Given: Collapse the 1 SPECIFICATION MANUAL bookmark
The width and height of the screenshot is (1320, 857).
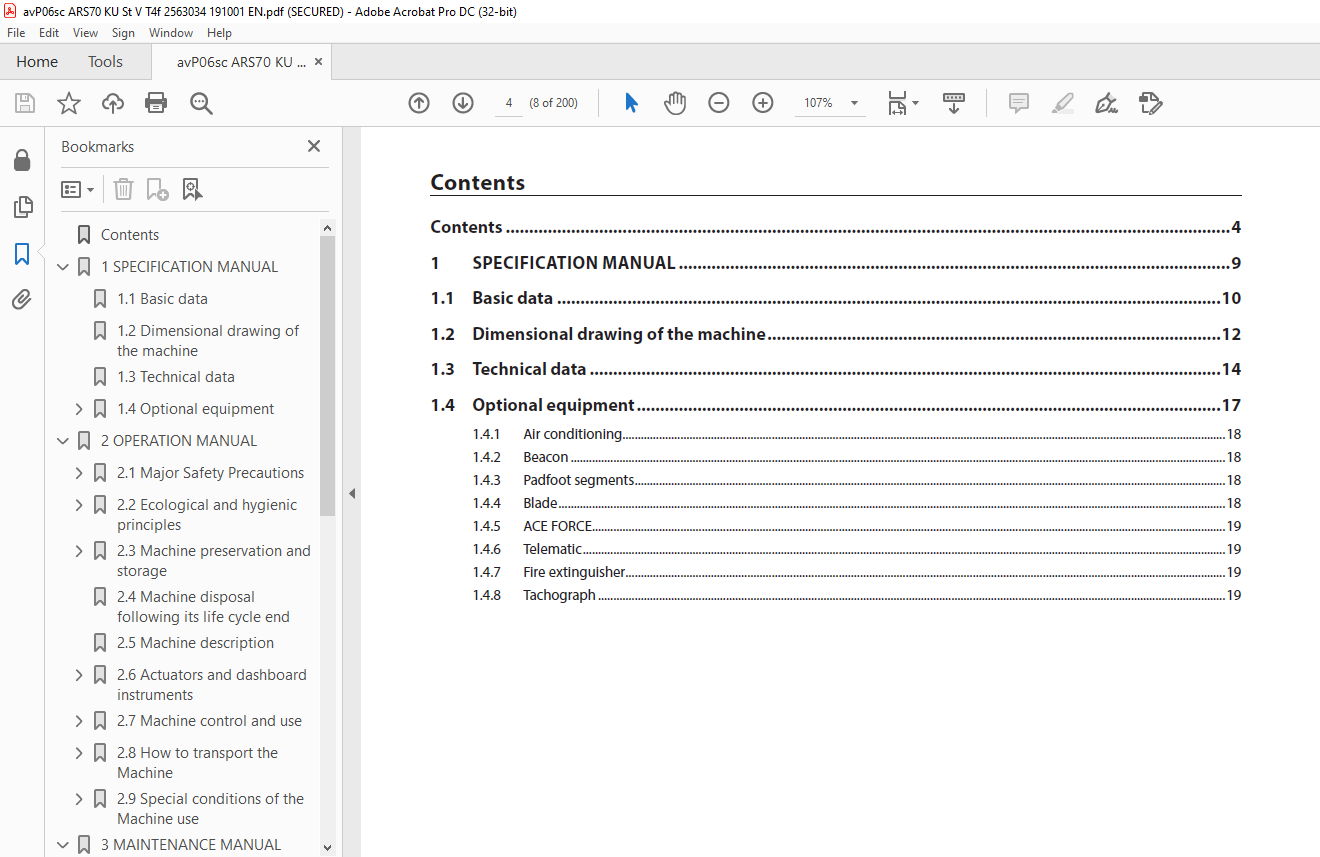Looking at the screenshot, I should click(x=64, y=267).
